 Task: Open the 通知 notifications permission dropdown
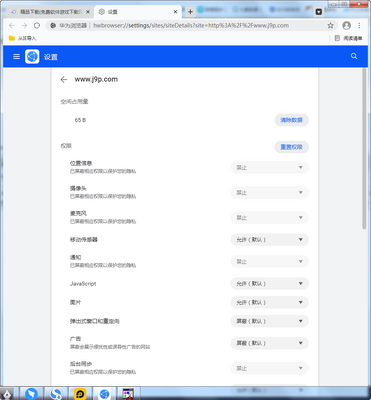(x=270, y=262)
